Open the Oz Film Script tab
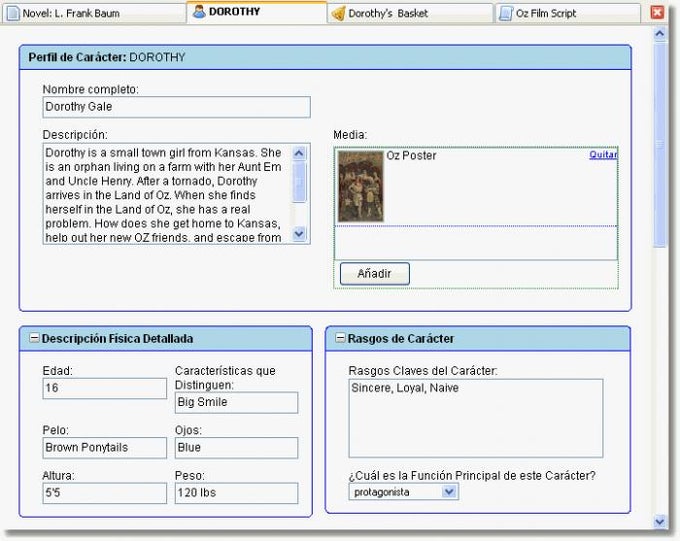The image size is (680, 541). (x=568, y=13)
